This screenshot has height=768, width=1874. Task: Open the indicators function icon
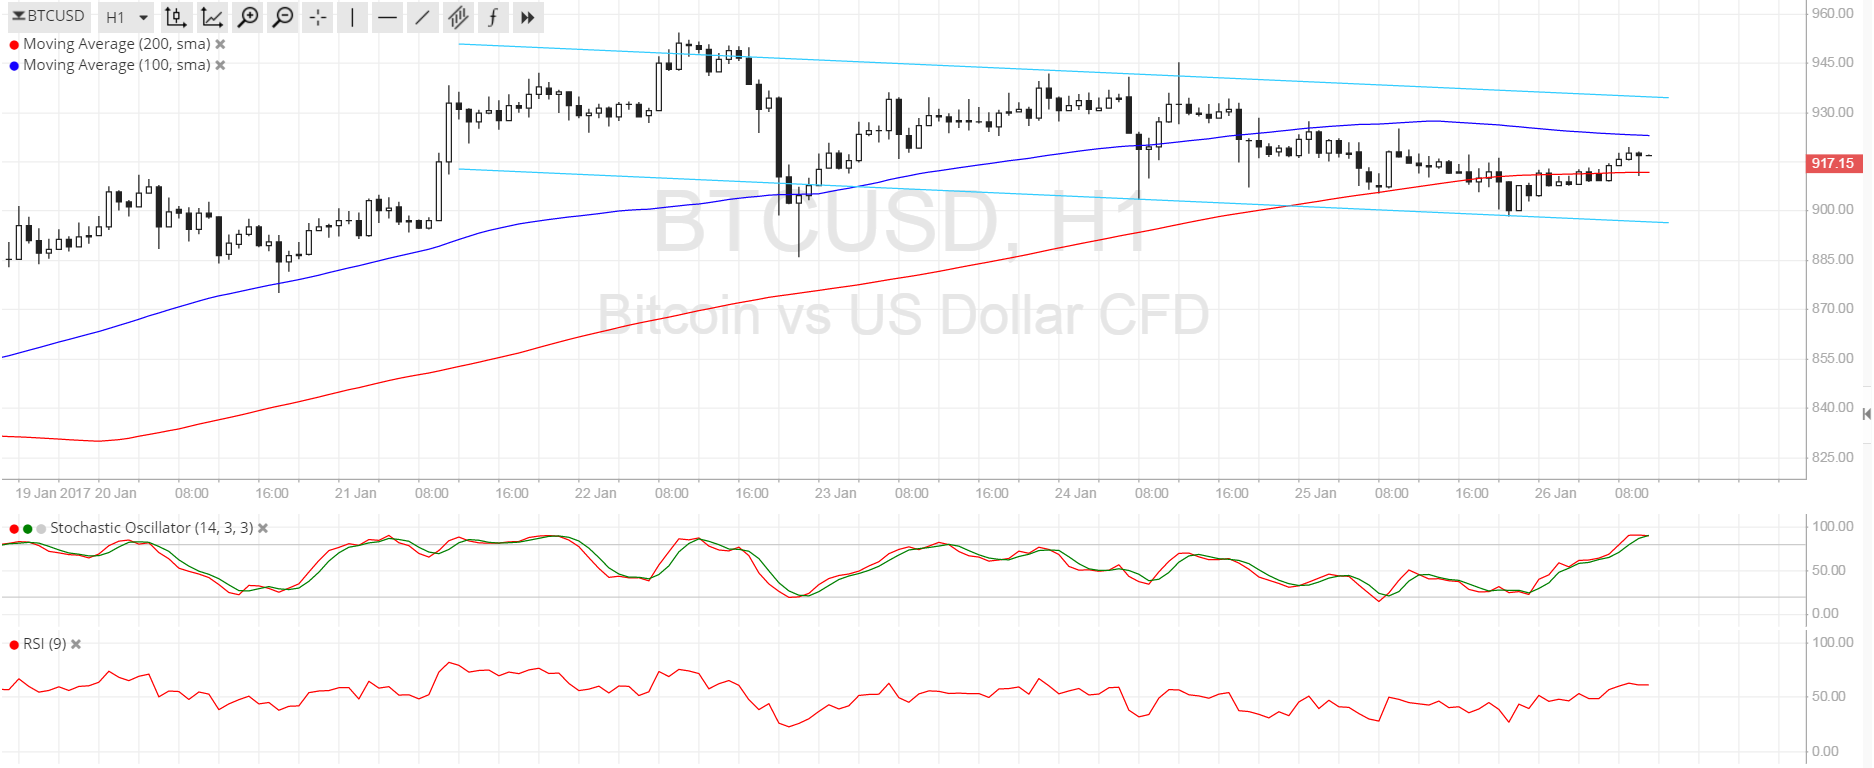(x=493, y=17)
